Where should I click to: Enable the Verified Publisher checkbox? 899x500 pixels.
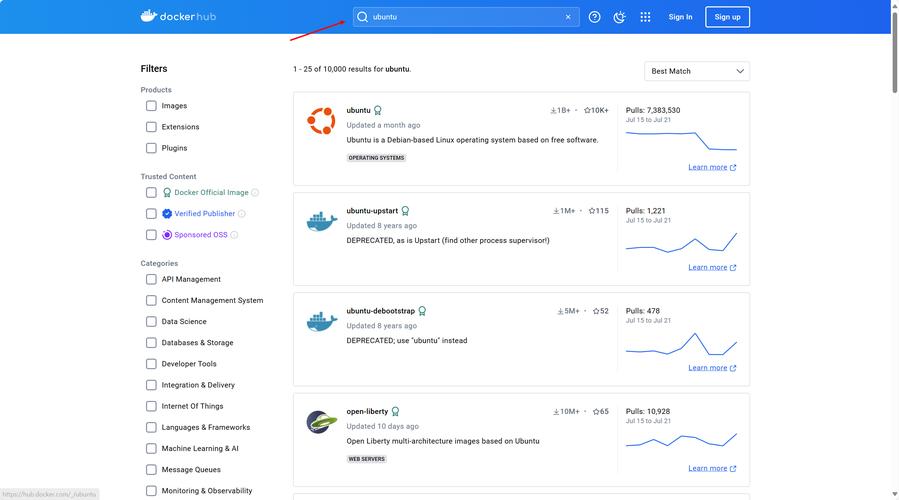[151, 213]
